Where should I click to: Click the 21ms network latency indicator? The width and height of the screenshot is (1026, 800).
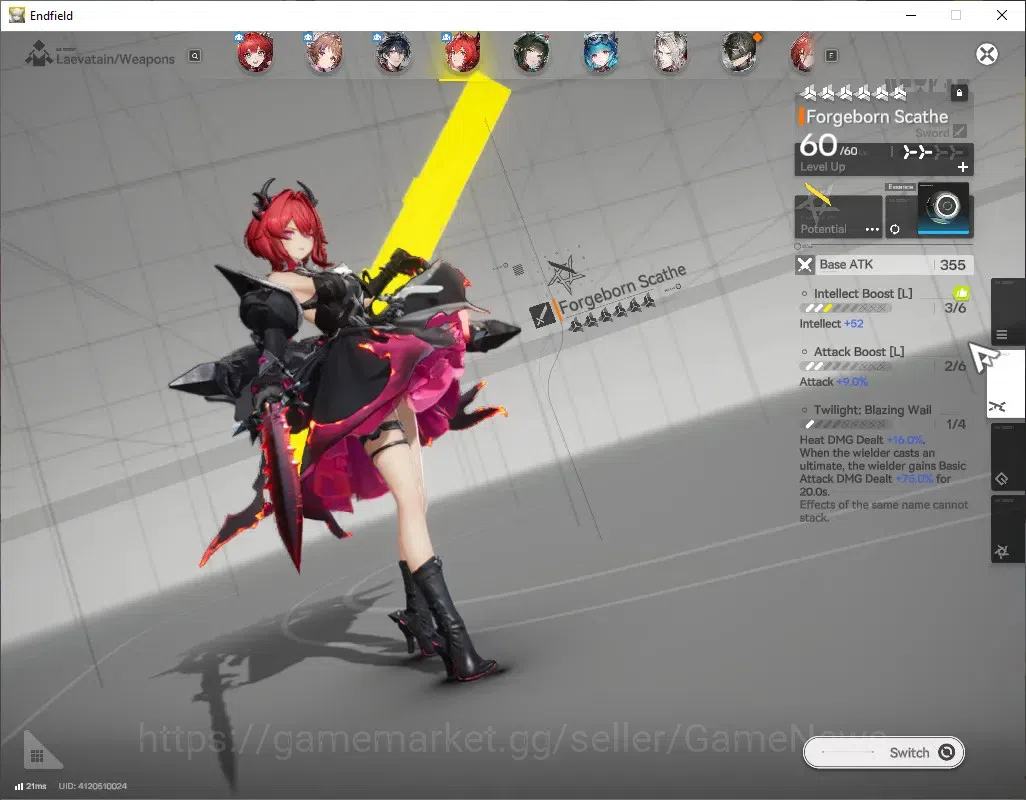(31, 786)
